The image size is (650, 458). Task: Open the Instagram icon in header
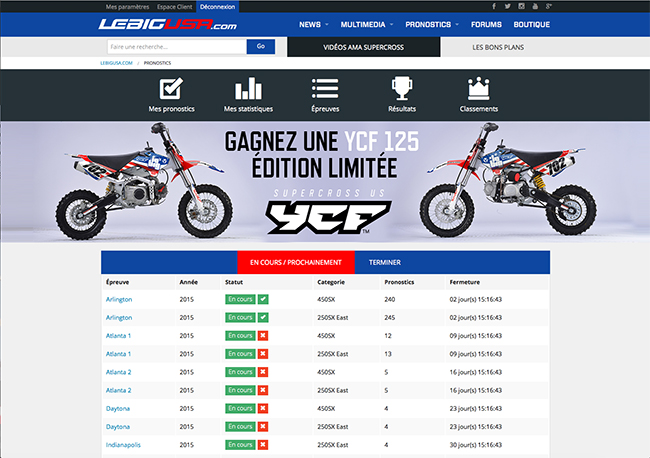[521, 6]
